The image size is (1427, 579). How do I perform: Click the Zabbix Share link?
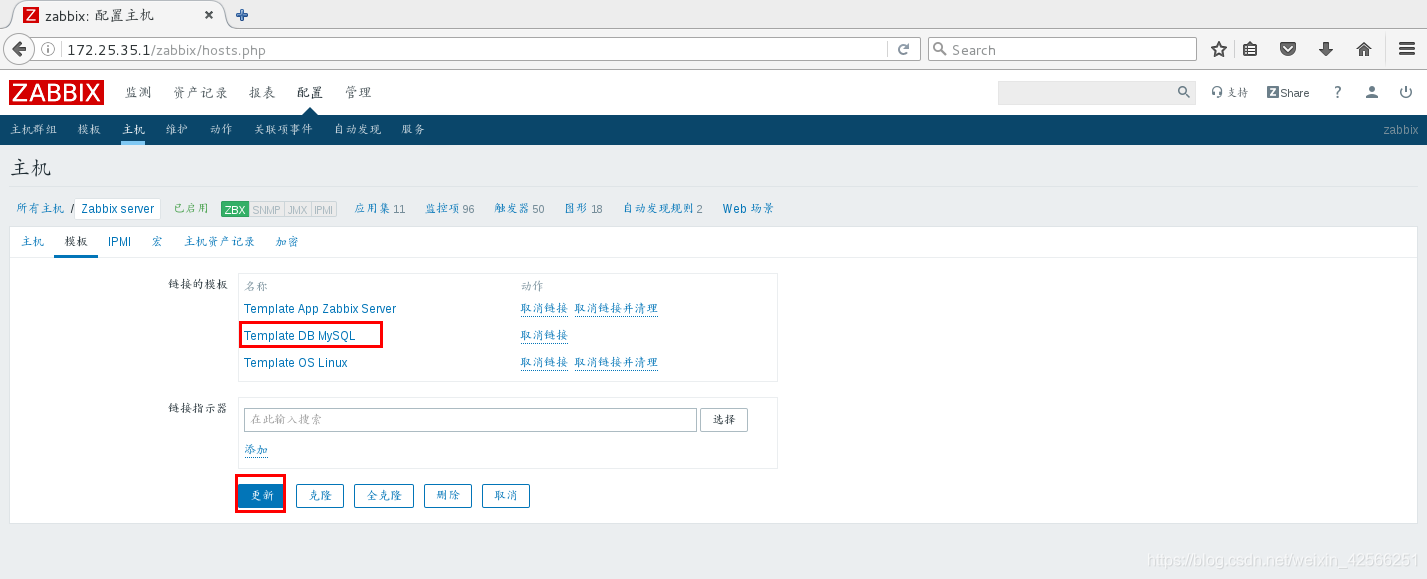(1288, 92)
